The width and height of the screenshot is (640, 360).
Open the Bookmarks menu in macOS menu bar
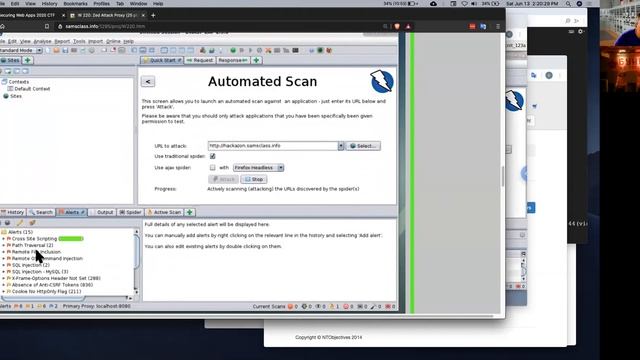[x=76, y=3]
